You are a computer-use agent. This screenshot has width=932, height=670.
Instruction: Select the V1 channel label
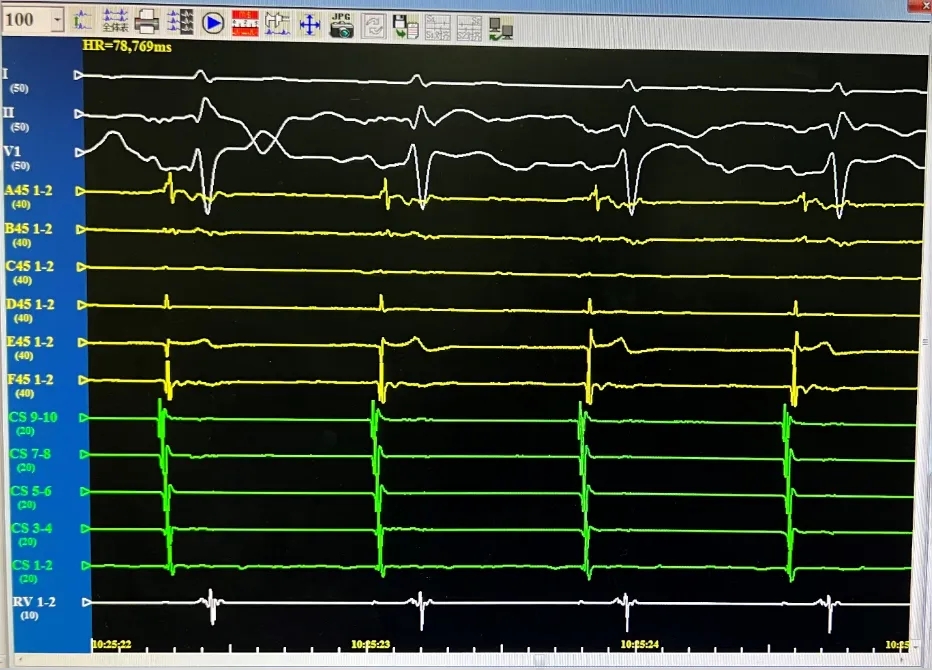pos(12,152)
